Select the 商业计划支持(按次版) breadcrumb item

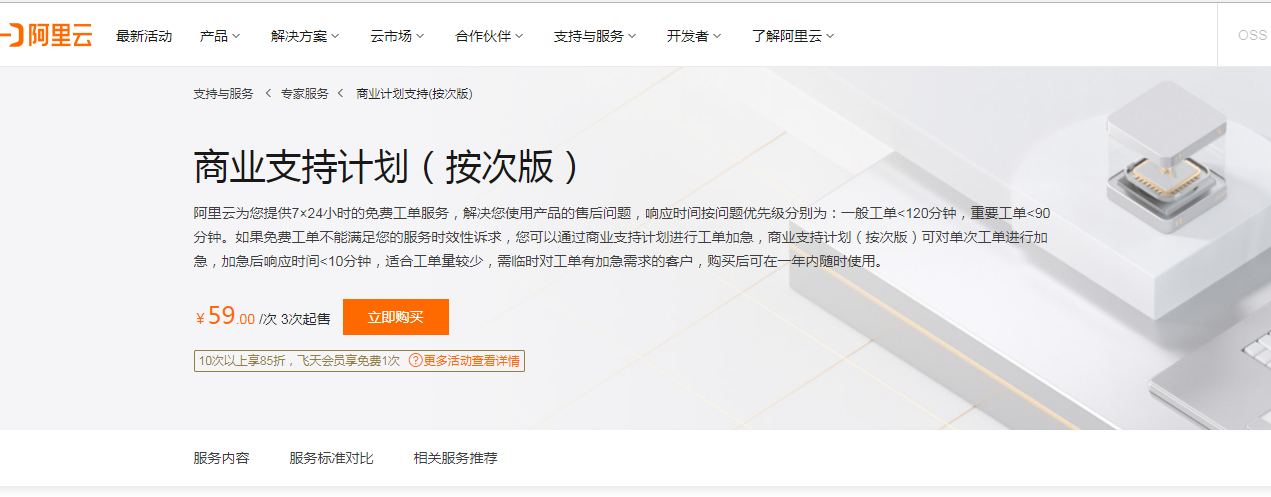414,94
